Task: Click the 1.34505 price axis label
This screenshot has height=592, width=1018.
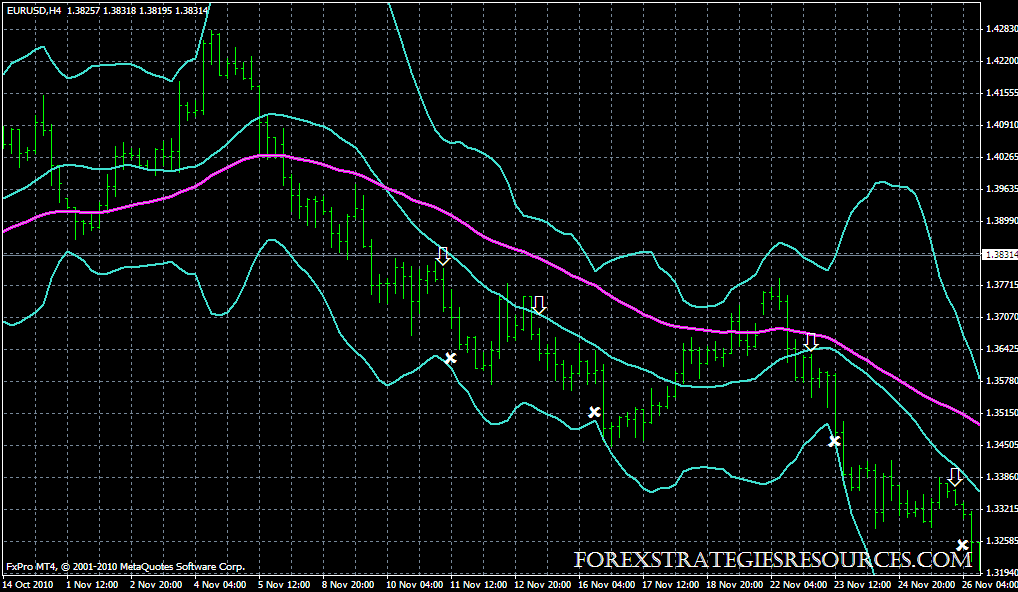Action: (x=1001, y=445)
